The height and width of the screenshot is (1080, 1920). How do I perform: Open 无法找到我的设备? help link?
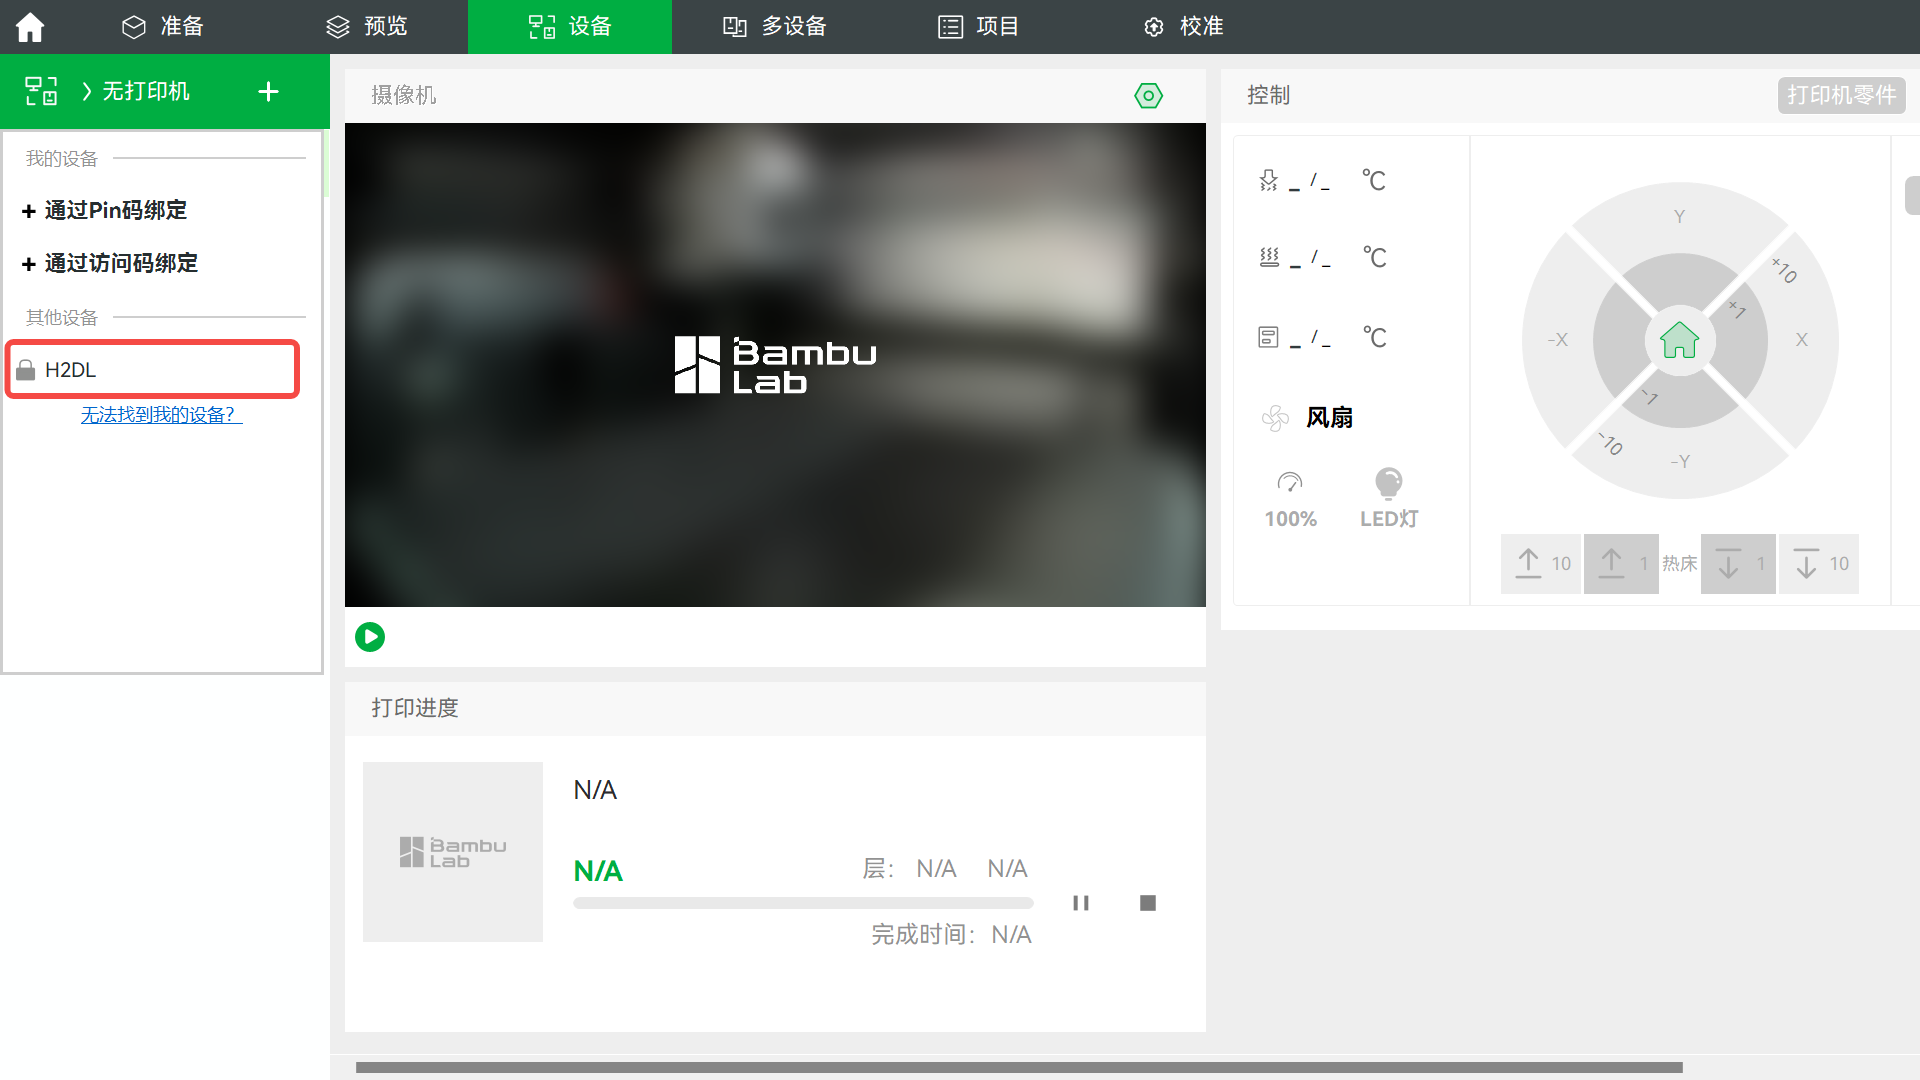click(x=161, y=414)
